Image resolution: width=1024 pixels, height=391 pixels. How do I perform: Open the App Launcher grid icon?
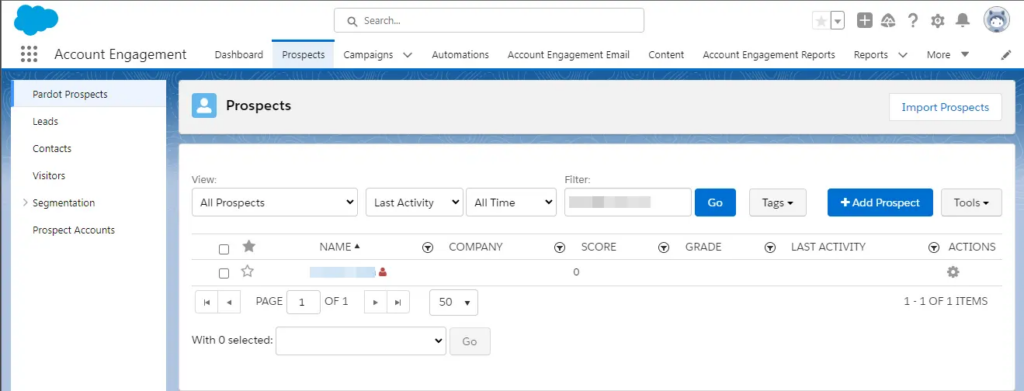(29, 54)
